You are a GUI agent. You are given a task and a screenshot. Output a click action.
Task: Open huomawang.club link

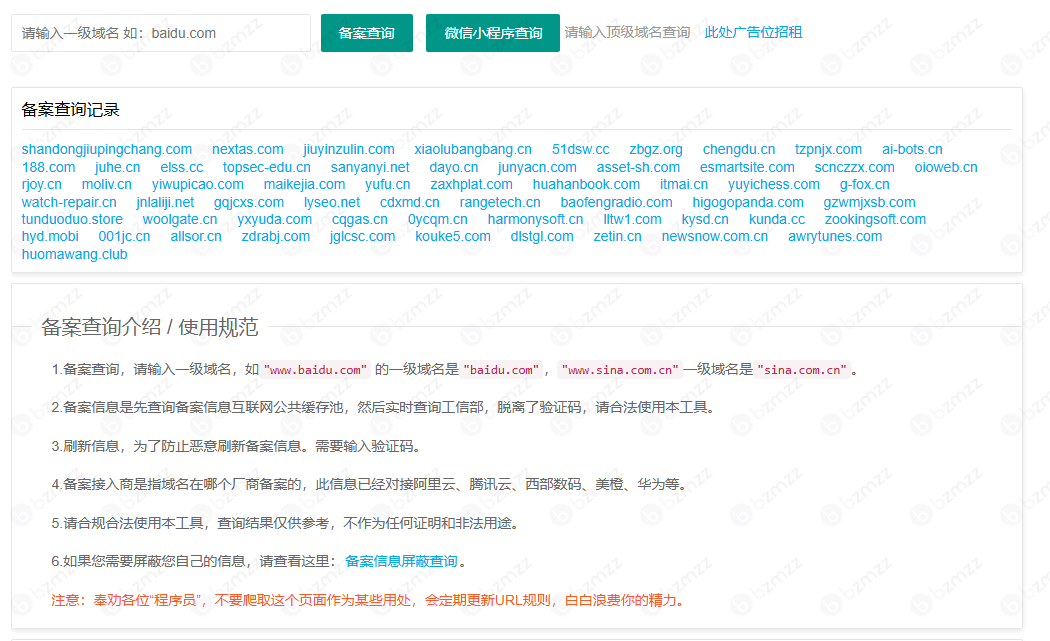74,255
